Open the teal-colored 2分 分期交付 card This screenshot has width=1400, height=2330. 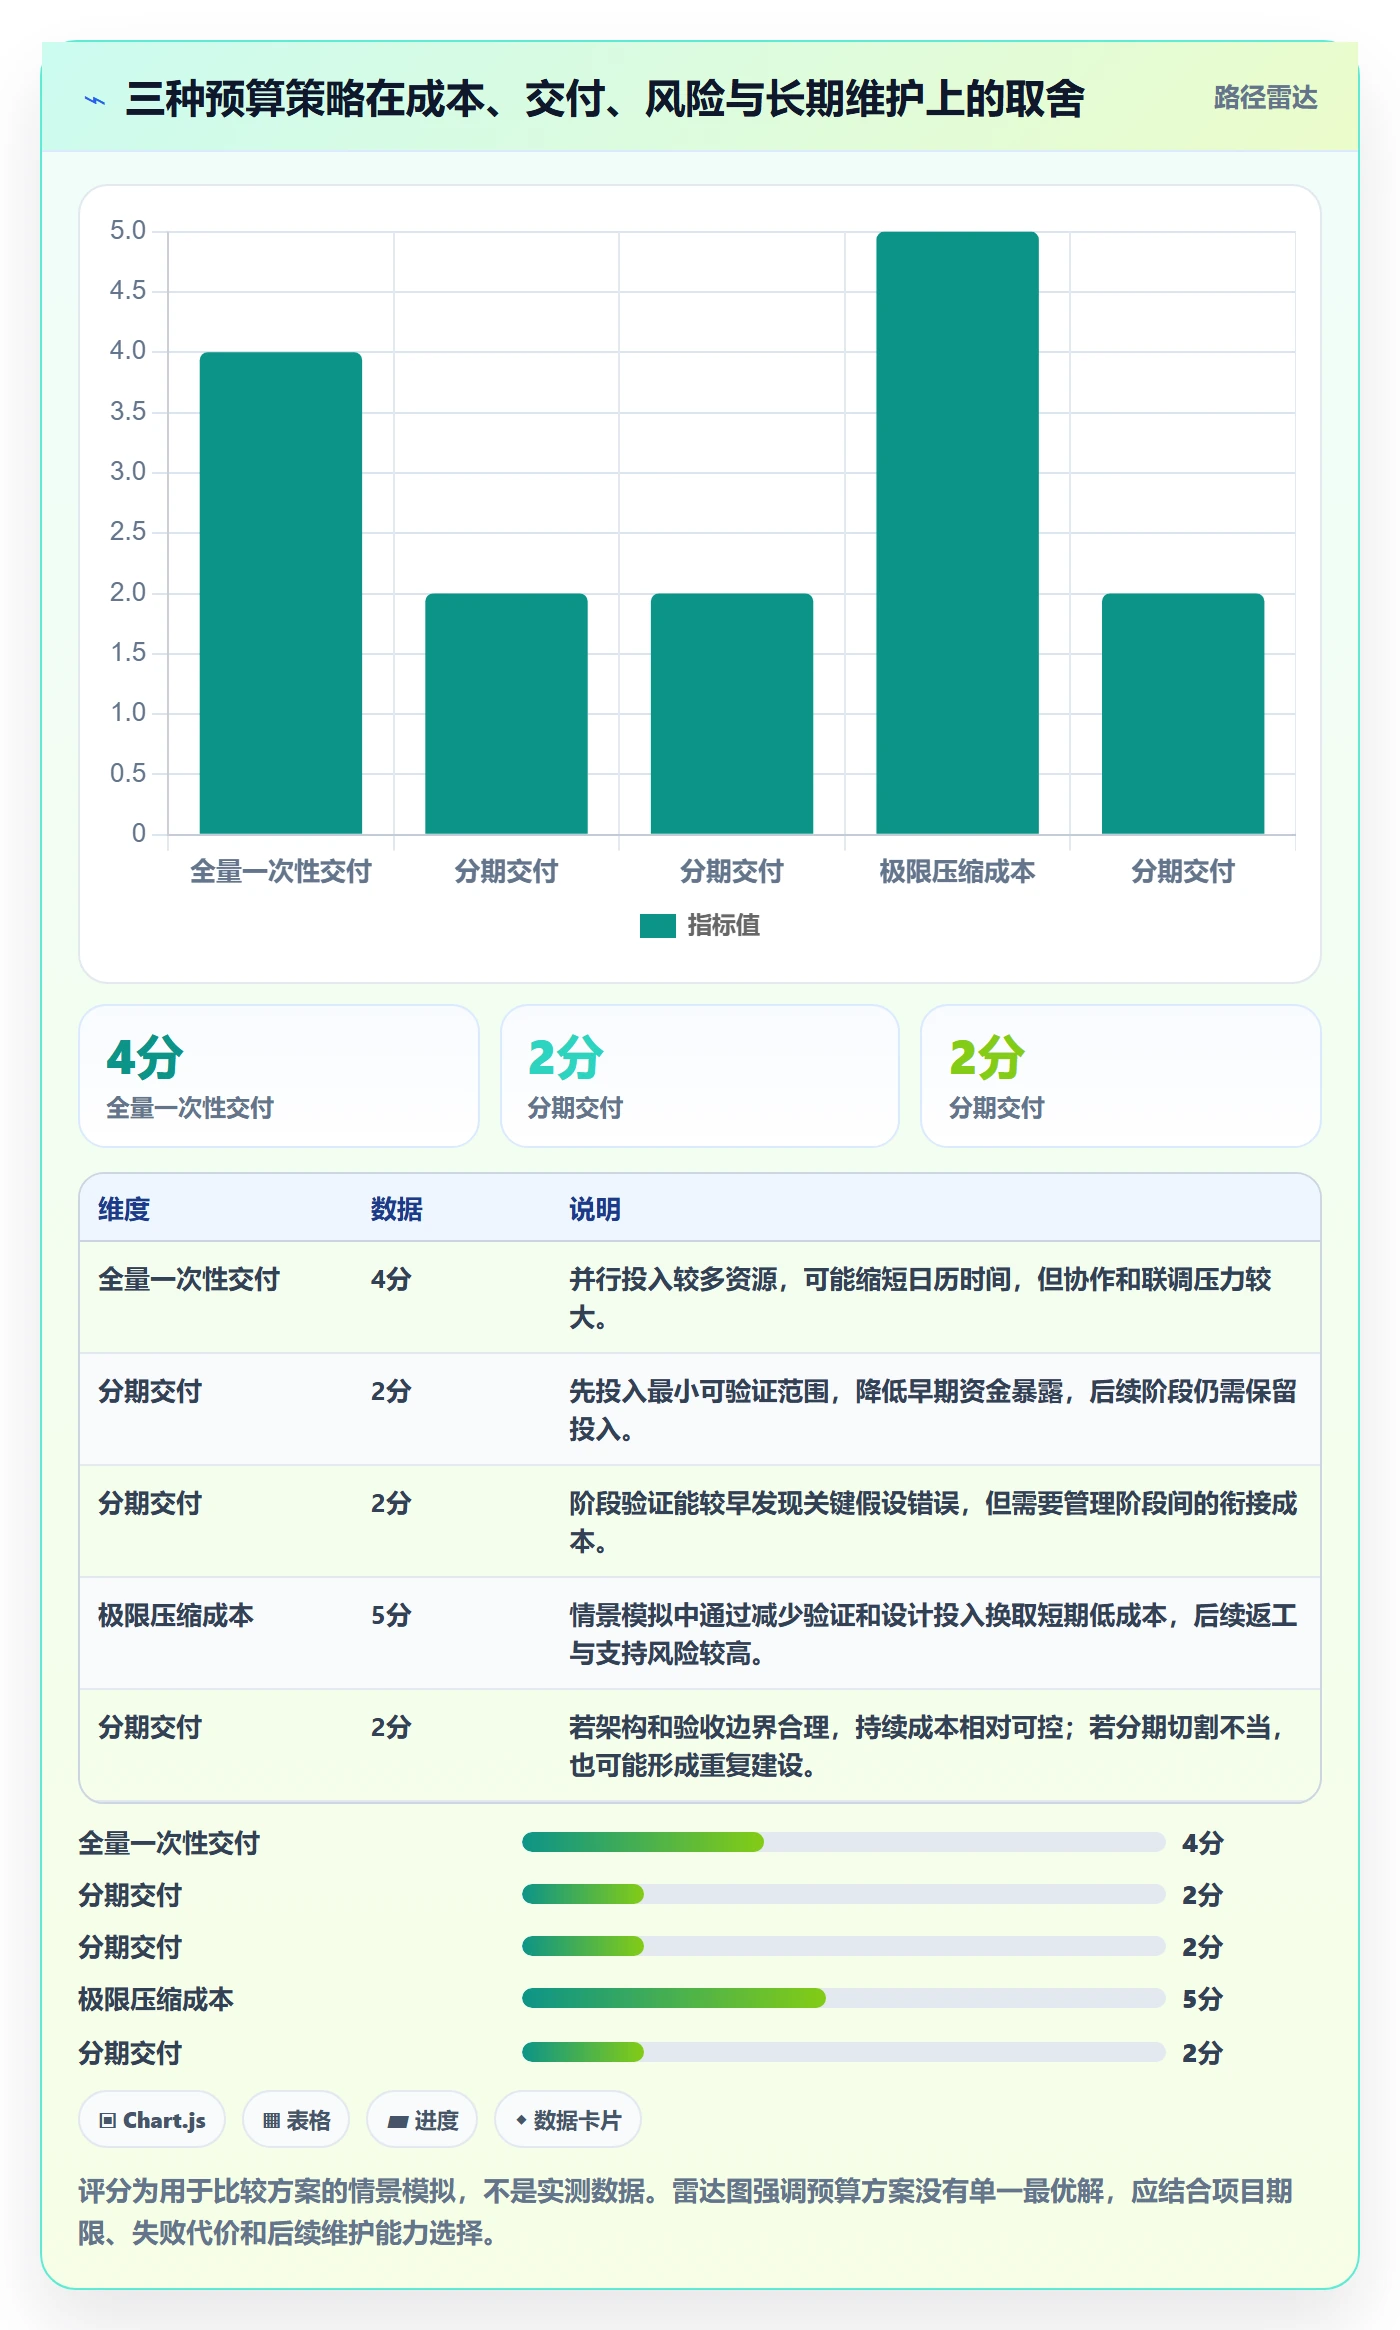[700, 1076]
